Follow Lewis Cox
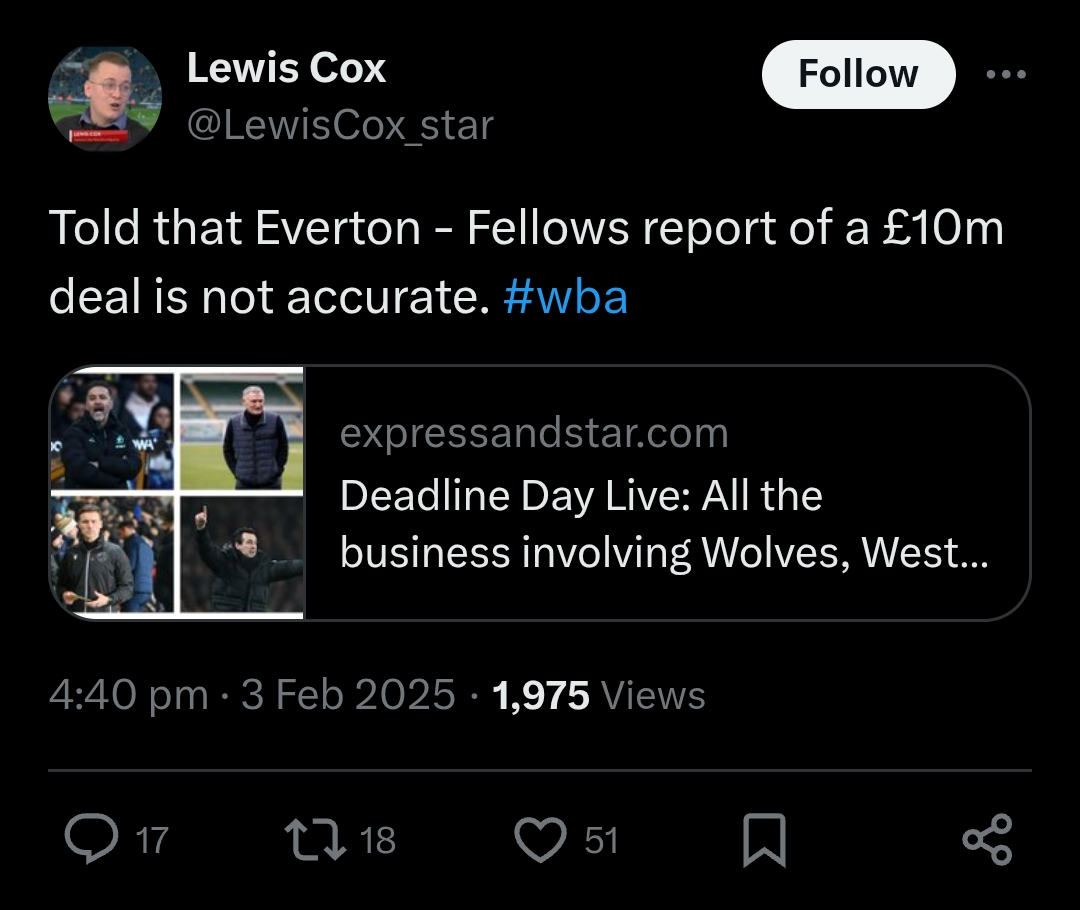The height and width of the screenshot is (910, 1080). click(858, 74)
